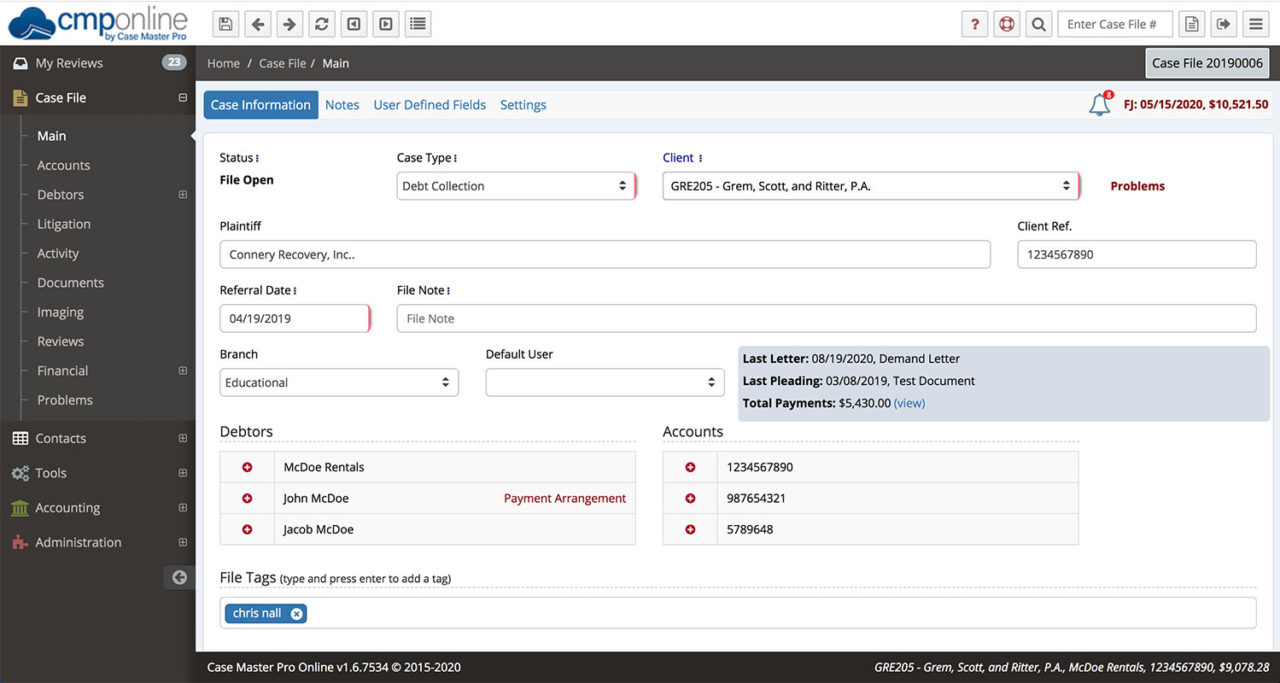
Task: Open the Branch dropdown
Action: tap(339, 382)
